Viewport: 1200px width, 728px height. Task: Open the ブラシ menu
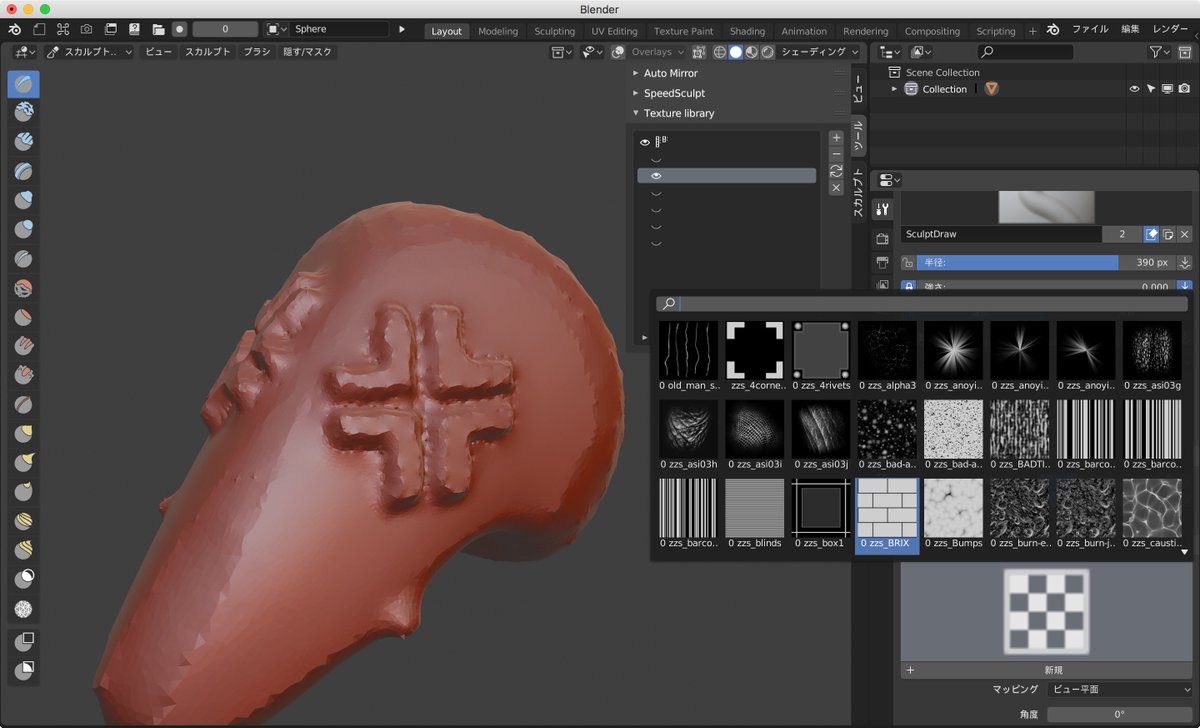[x=257, y=52]
